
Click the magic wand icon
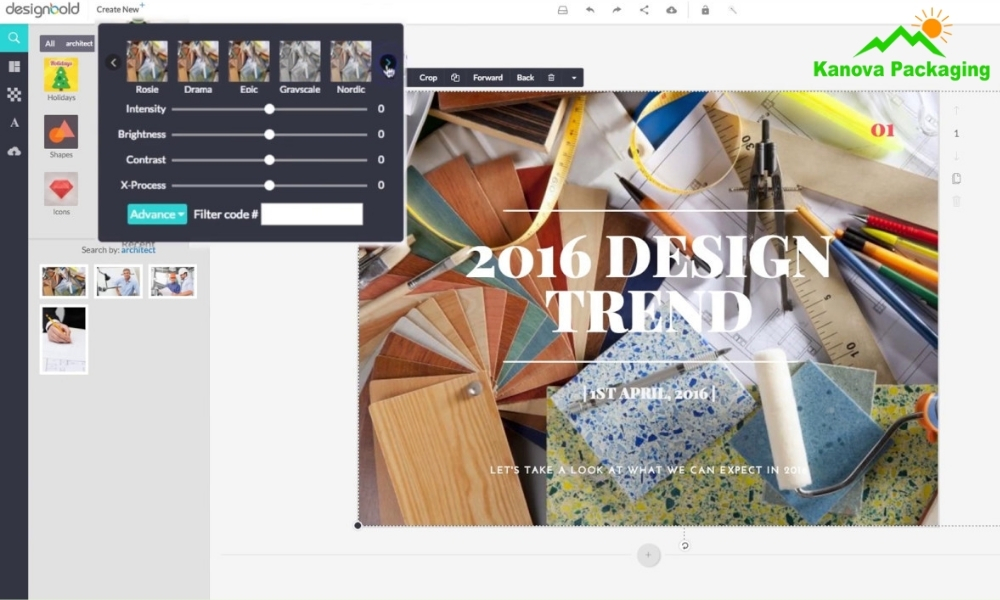pos(733,10)
